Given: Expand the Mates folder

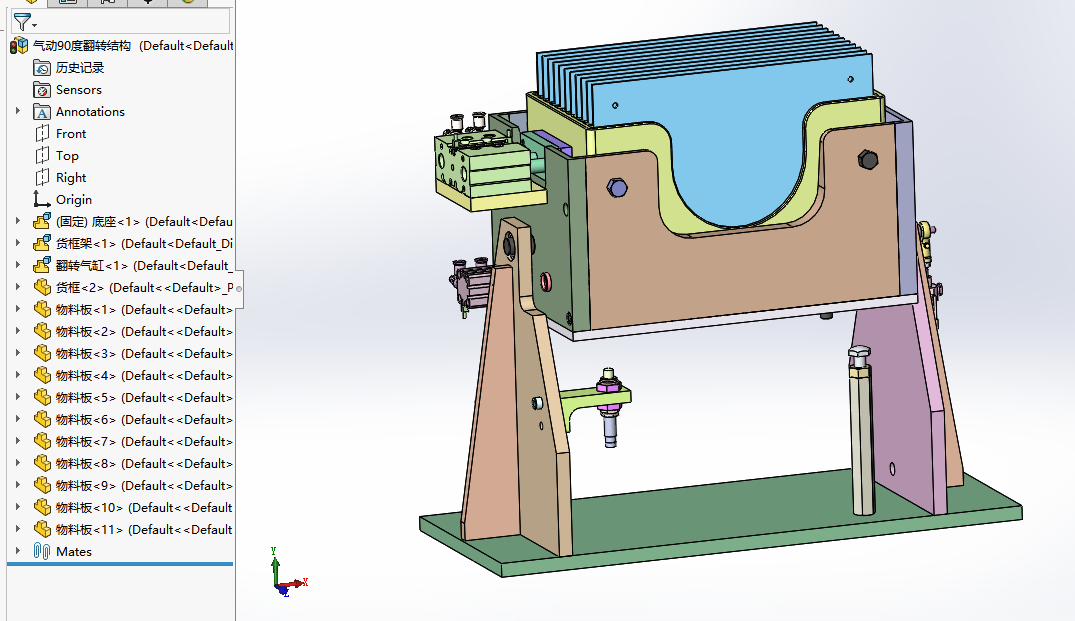Looking at the screenshot, I should click(x=18, y=550).
